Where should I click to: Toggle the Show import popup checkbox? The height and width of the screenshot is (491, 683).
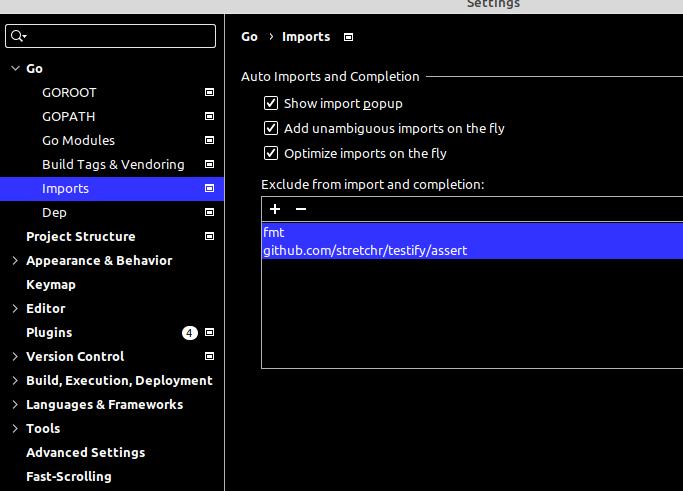pyautogui.click(x=271, y=103)
